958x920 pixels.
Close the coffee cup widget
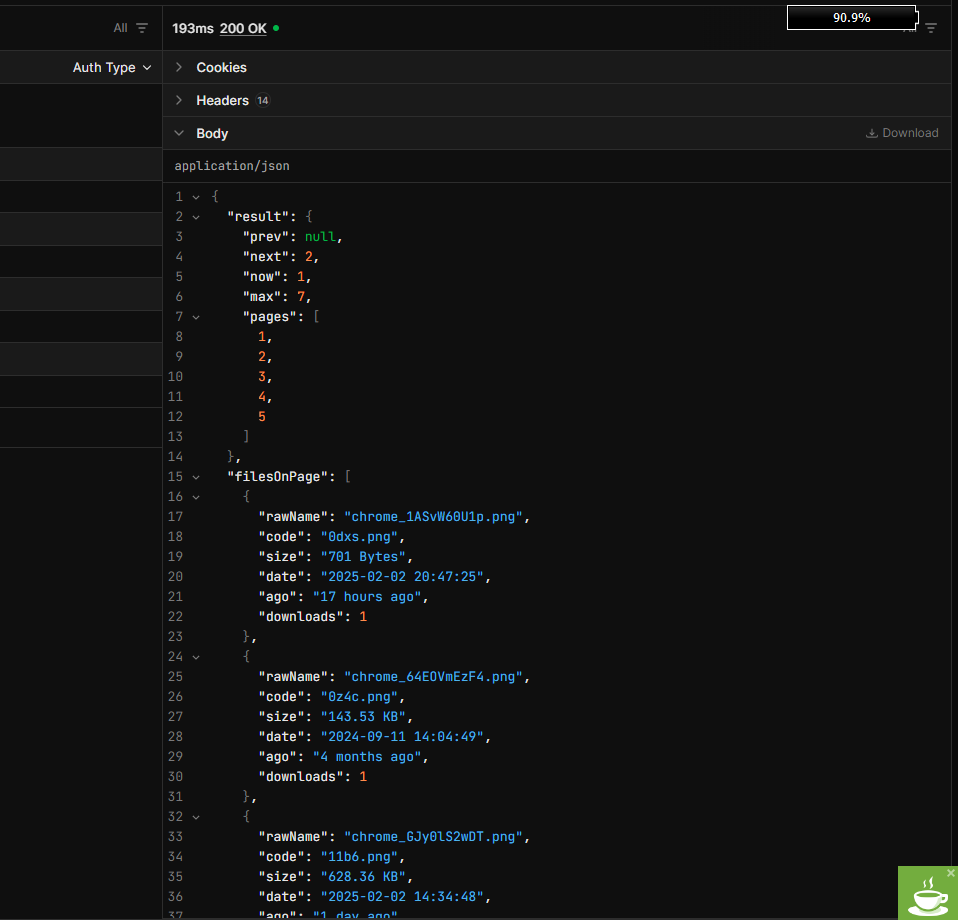point(951,873)
